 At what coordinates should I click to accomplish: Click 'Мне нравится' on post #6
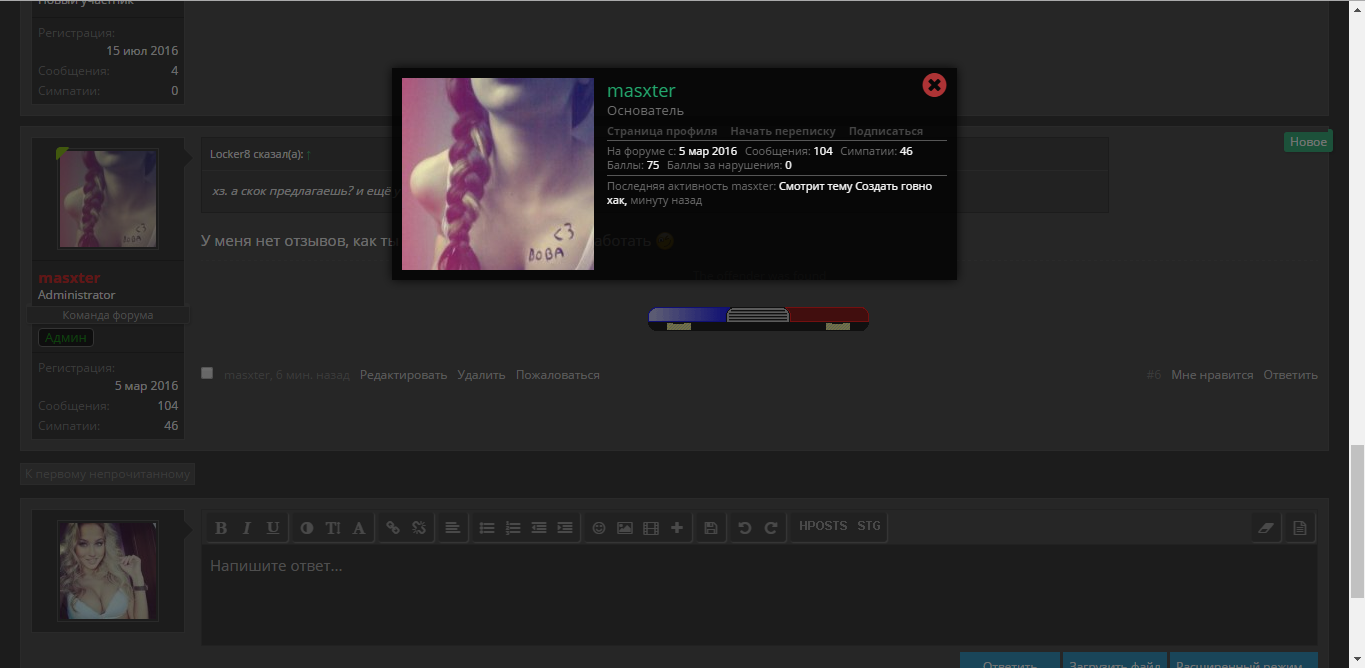(x=1212, y=375)
